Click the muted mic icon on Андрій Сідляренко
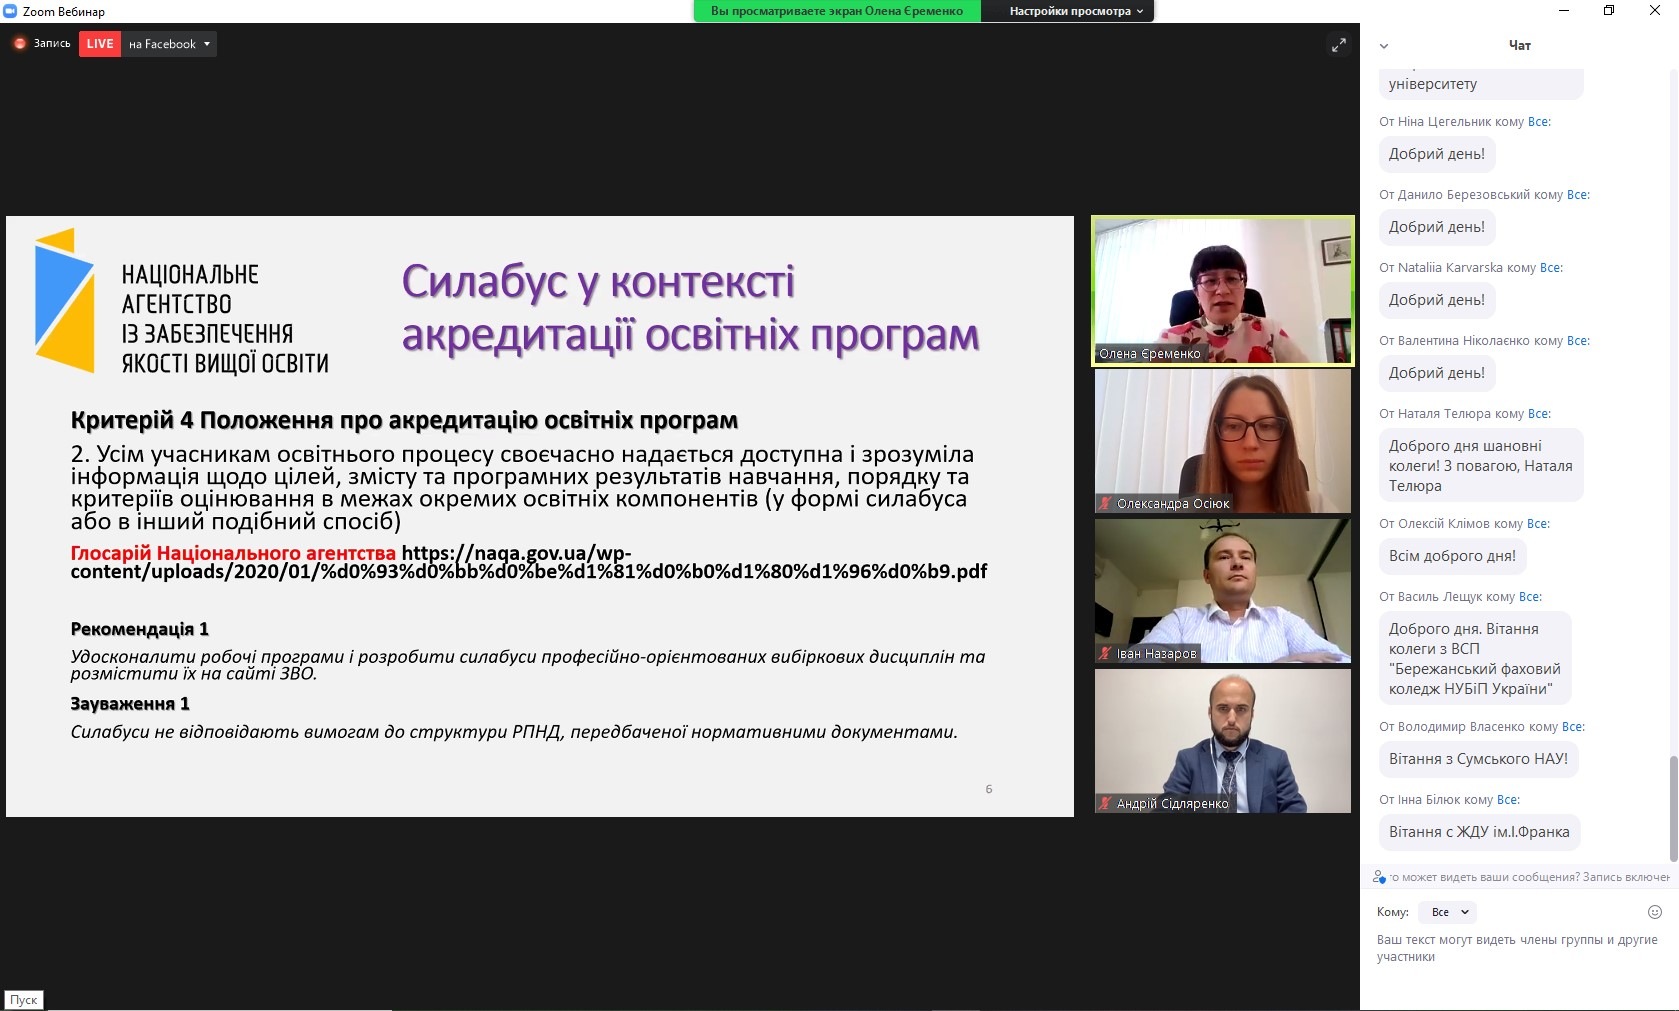Image resolution: width=1679 pixels, height=1011 pixels. click(1105, 804)
